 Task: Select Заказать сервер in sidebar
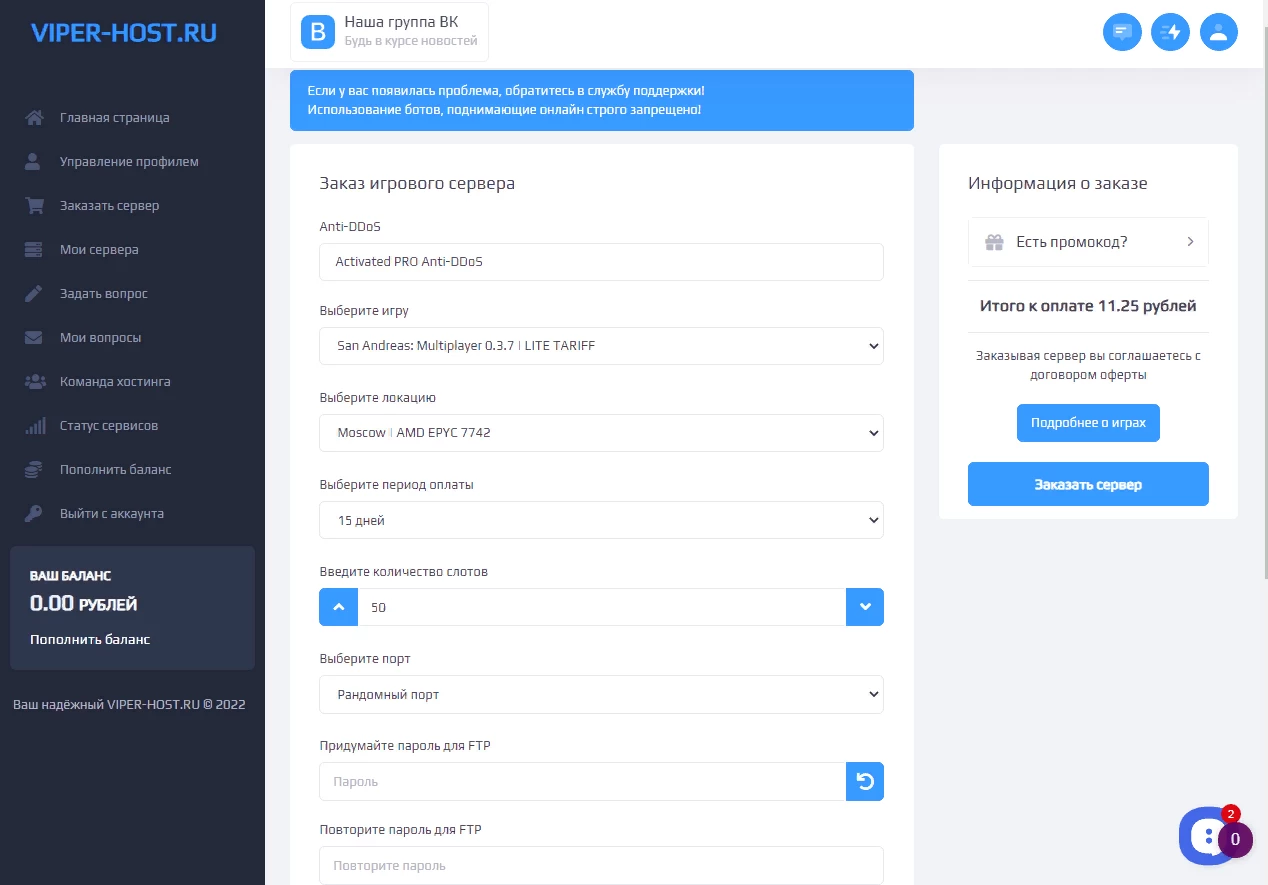[109, 206]
